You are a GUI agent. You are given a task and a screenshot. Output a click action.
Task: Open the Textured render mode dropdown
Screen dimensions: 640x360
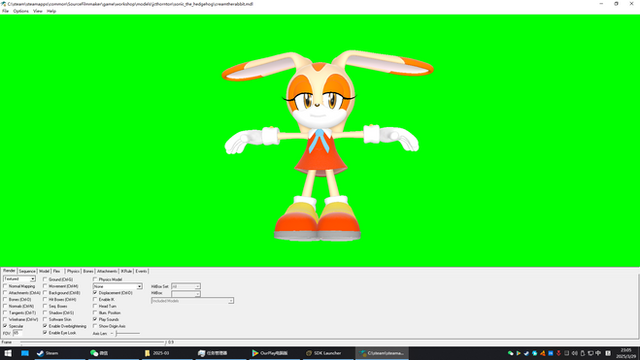coord(20,279)
